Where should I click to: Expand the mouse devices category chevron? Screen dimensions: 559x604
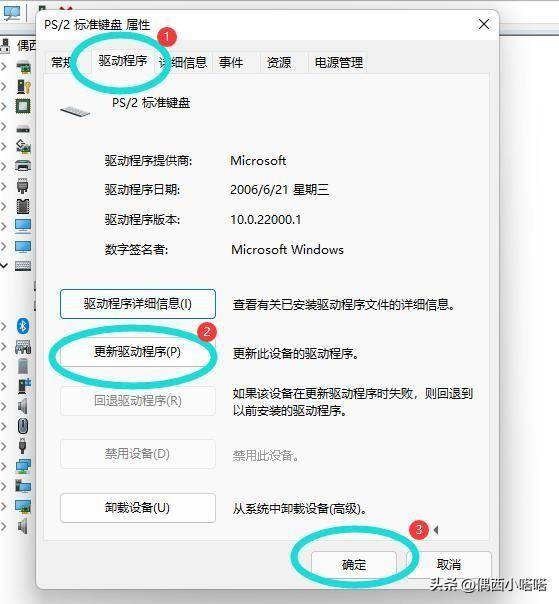point(4,426)
